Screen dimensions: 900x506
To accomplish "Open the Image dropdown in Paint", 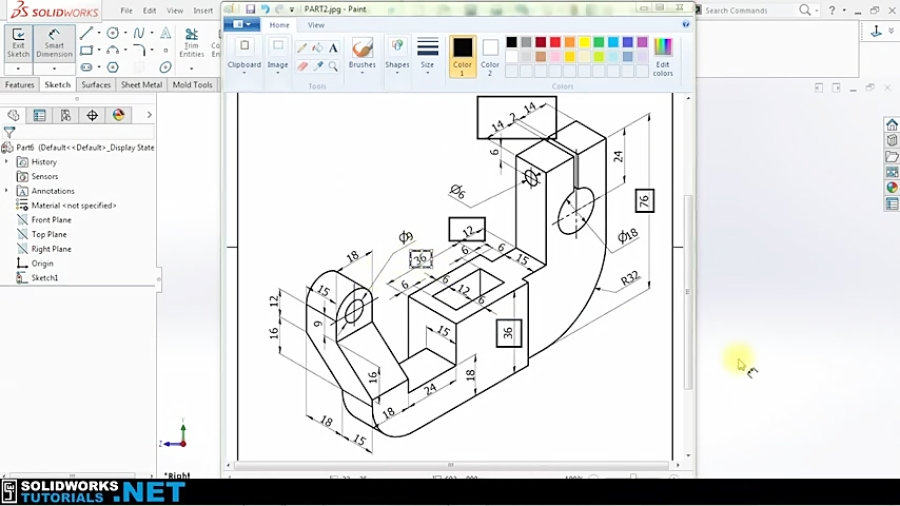I will 278,73.
